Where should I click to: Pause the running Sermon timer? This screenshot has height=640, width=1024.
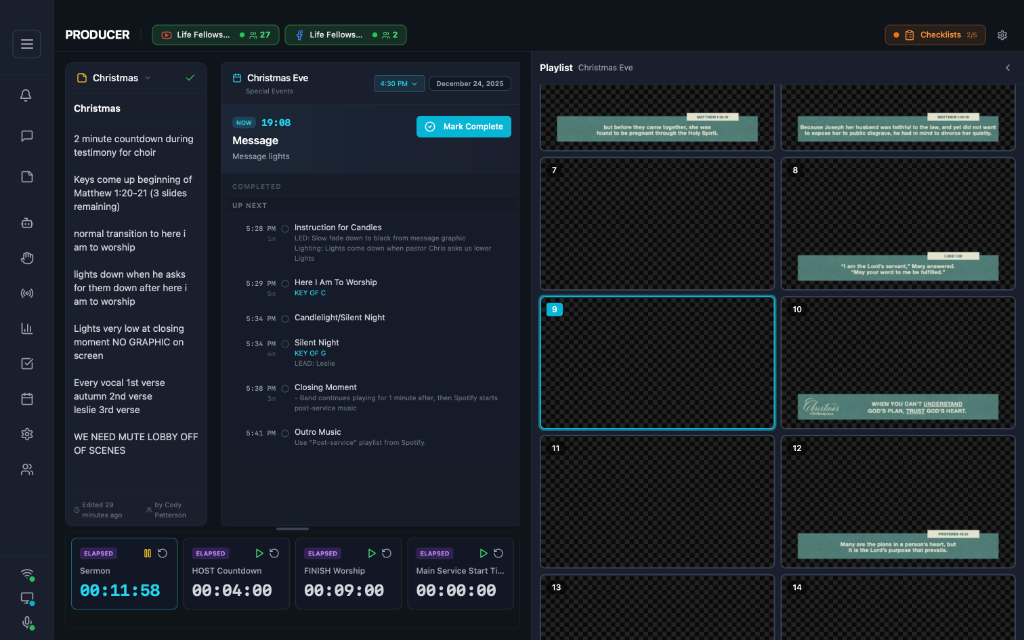click(x=146, y=553)
